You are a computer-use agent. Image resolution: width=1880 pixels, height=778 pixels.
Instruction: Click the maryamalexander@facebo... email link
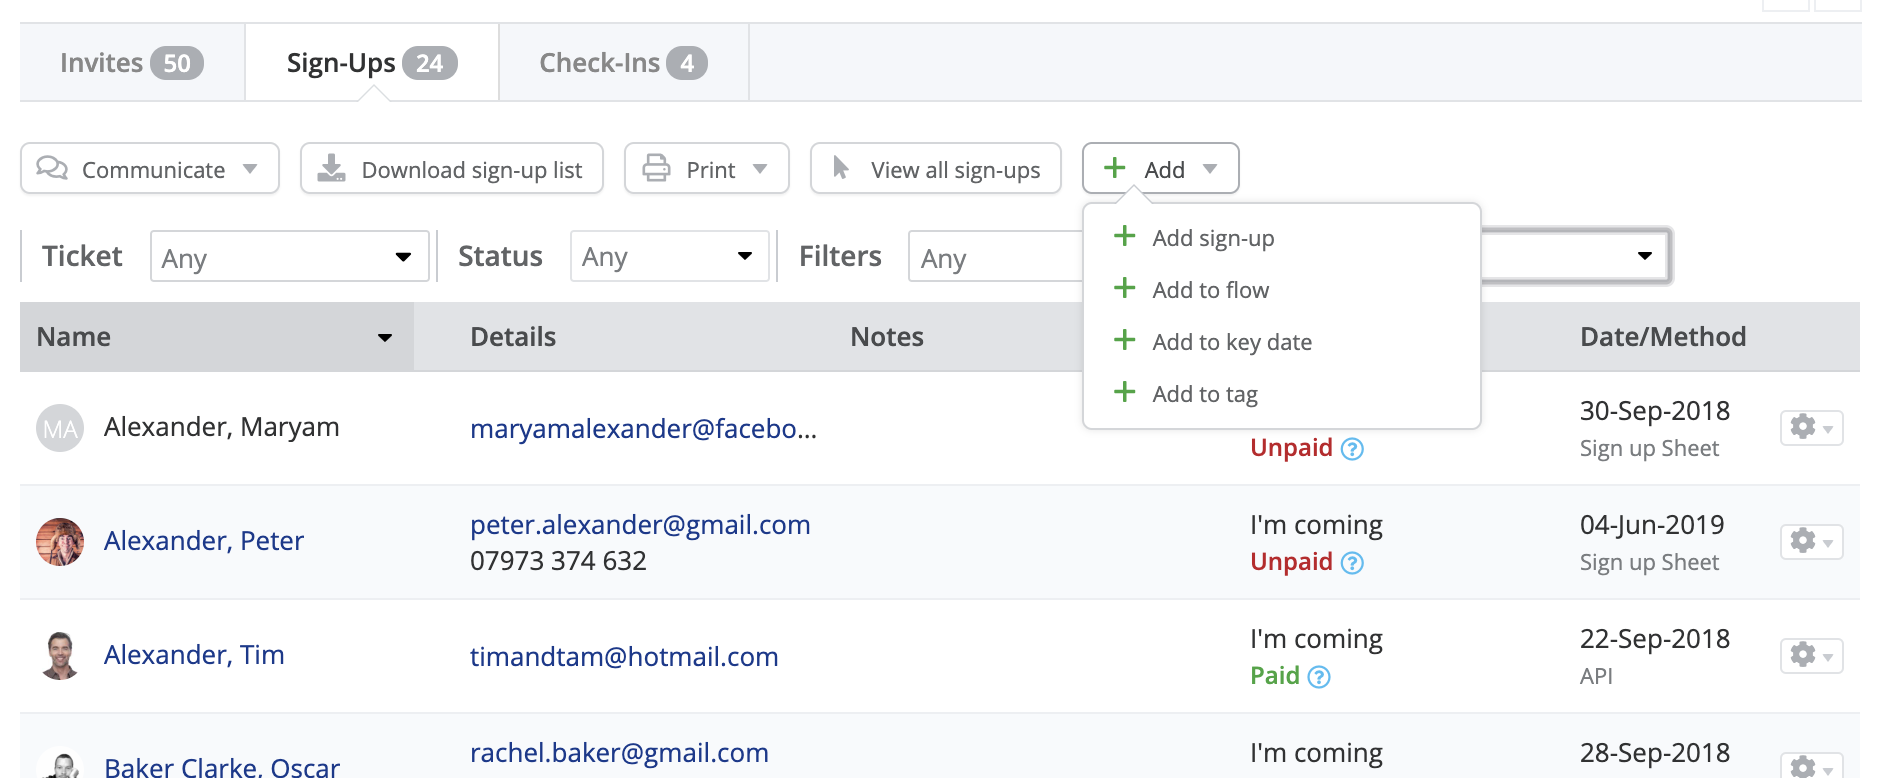(644, 429)
